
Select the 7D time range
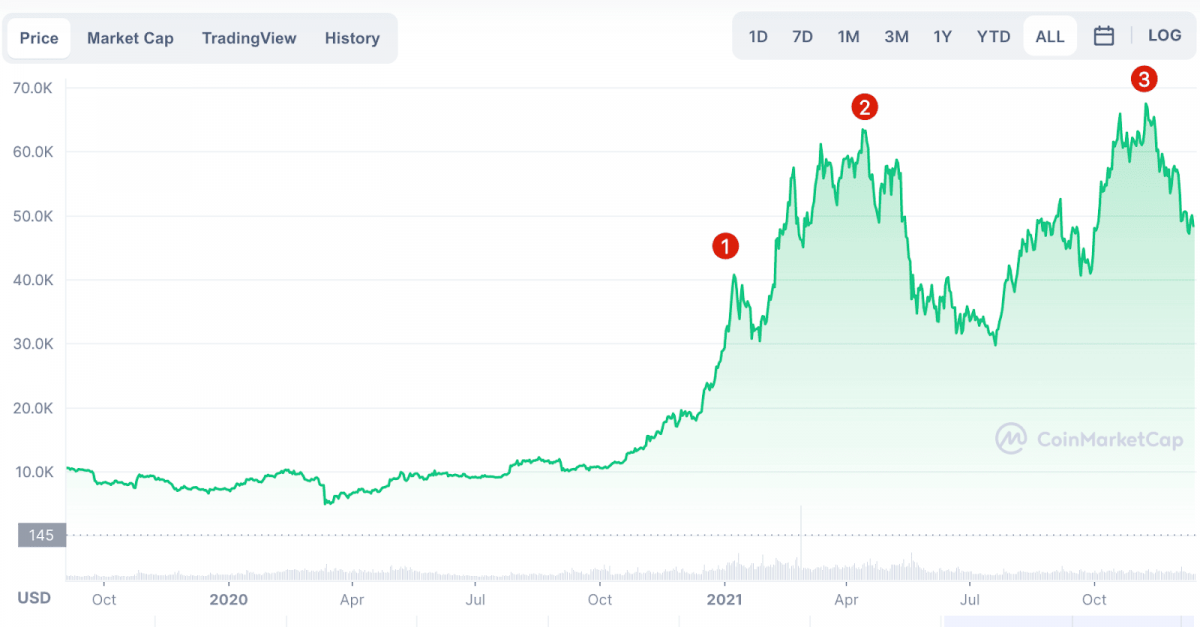pos(802,37)
